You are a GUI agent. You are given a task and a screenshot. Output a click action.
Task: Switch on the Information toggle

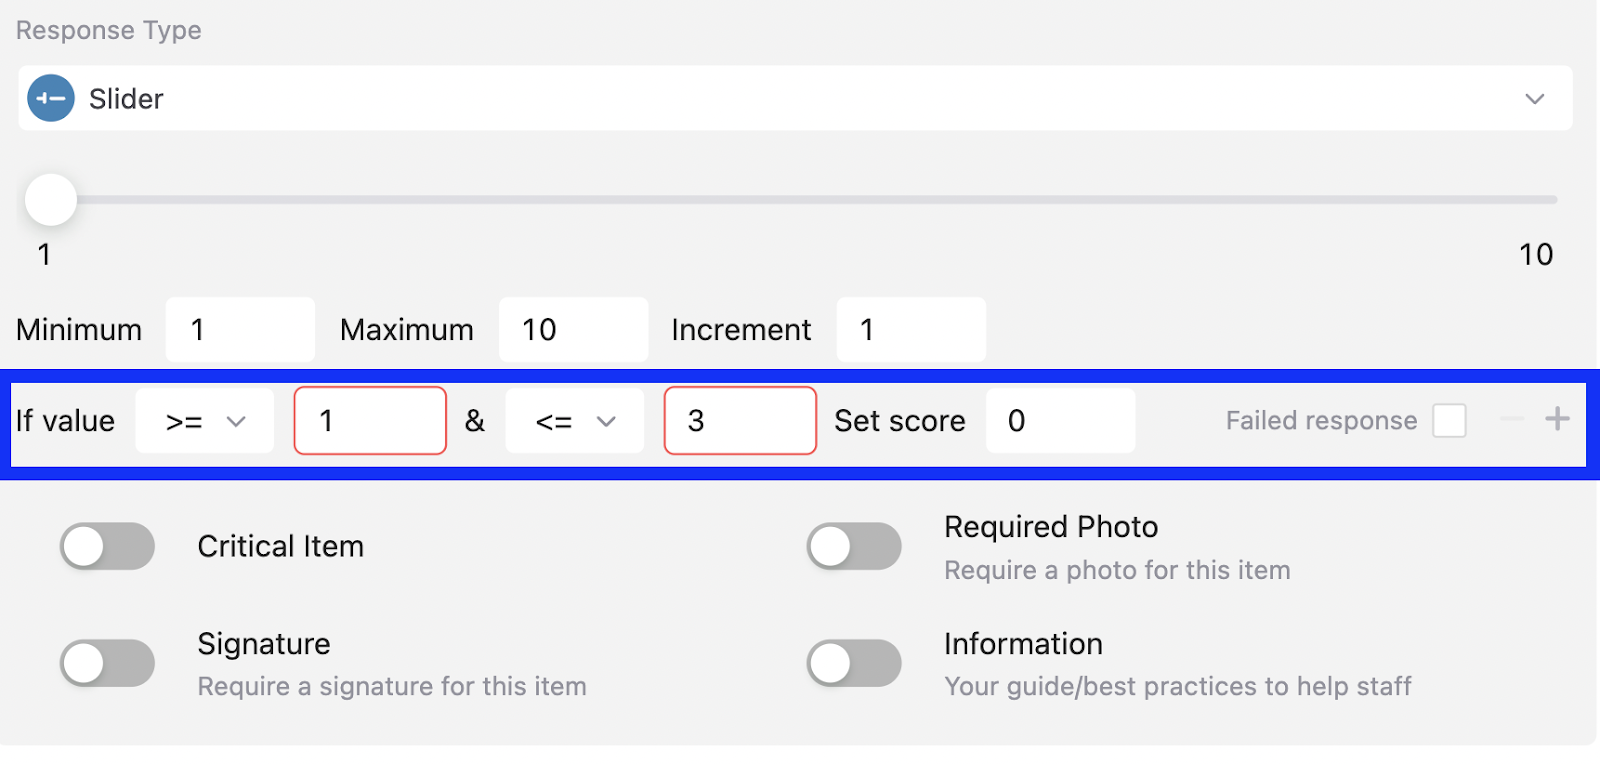pyautogui.click(x=854, y=663)
